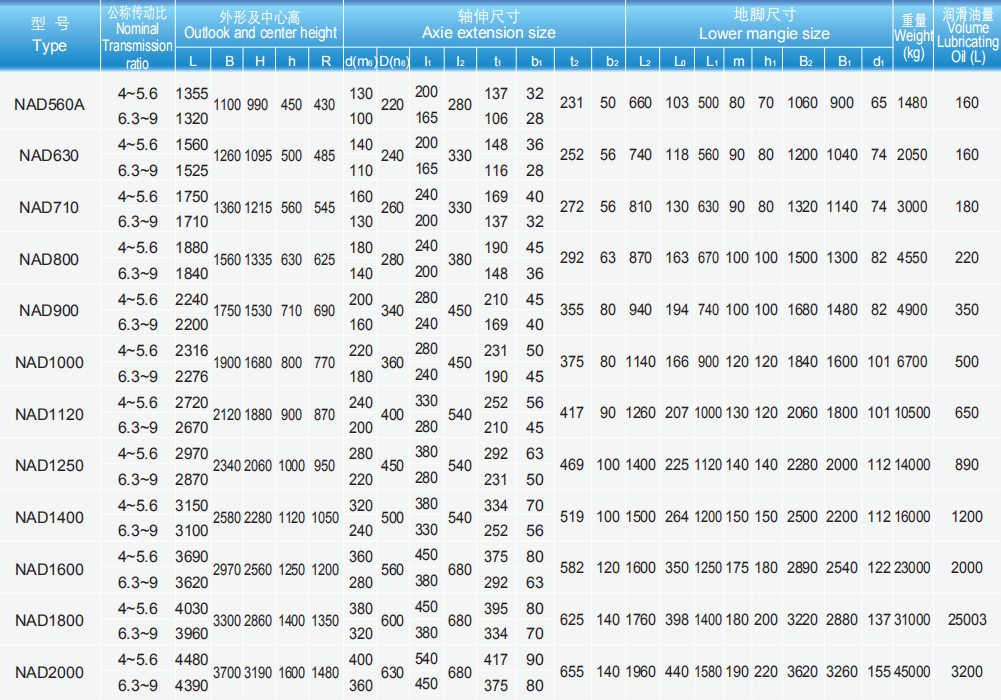
Task: Click the NAD630 model name
Action: 49,155
